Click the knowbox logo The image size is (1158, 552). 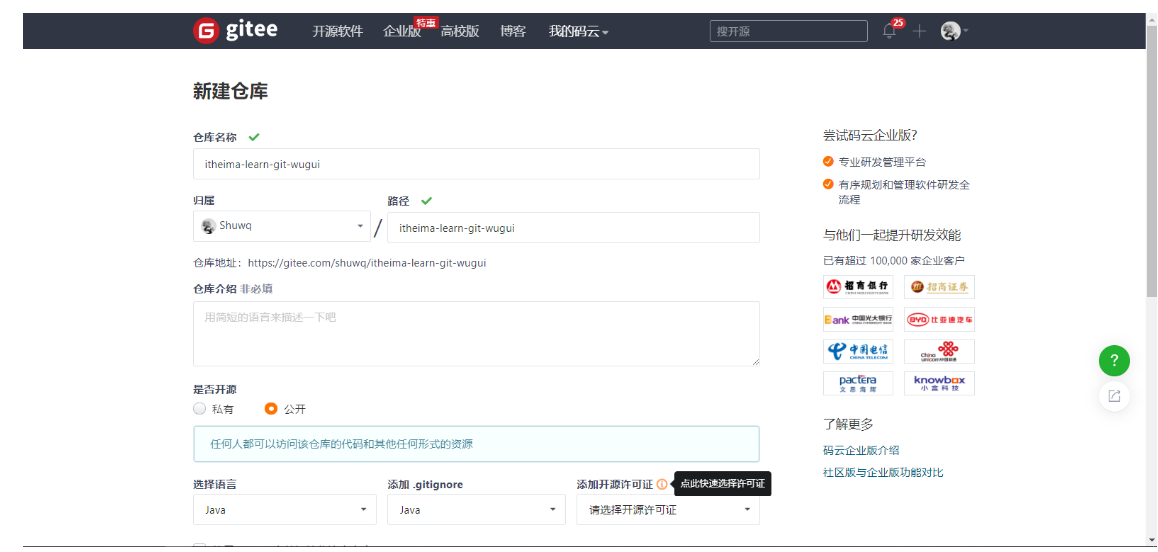(x=939, y=383)
